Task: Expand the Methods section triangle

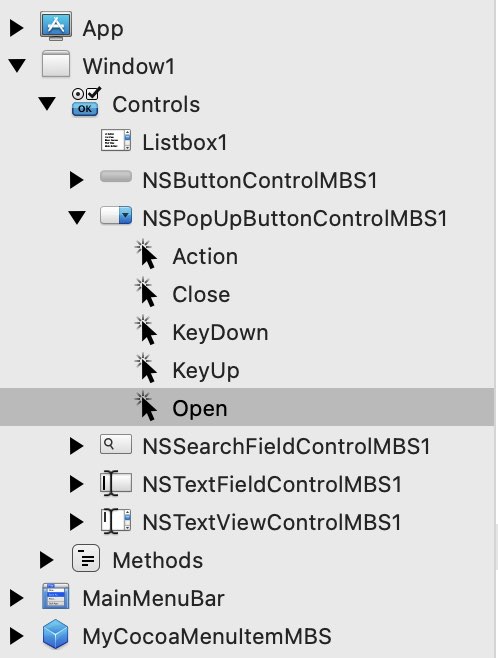Action: point(47,560)
